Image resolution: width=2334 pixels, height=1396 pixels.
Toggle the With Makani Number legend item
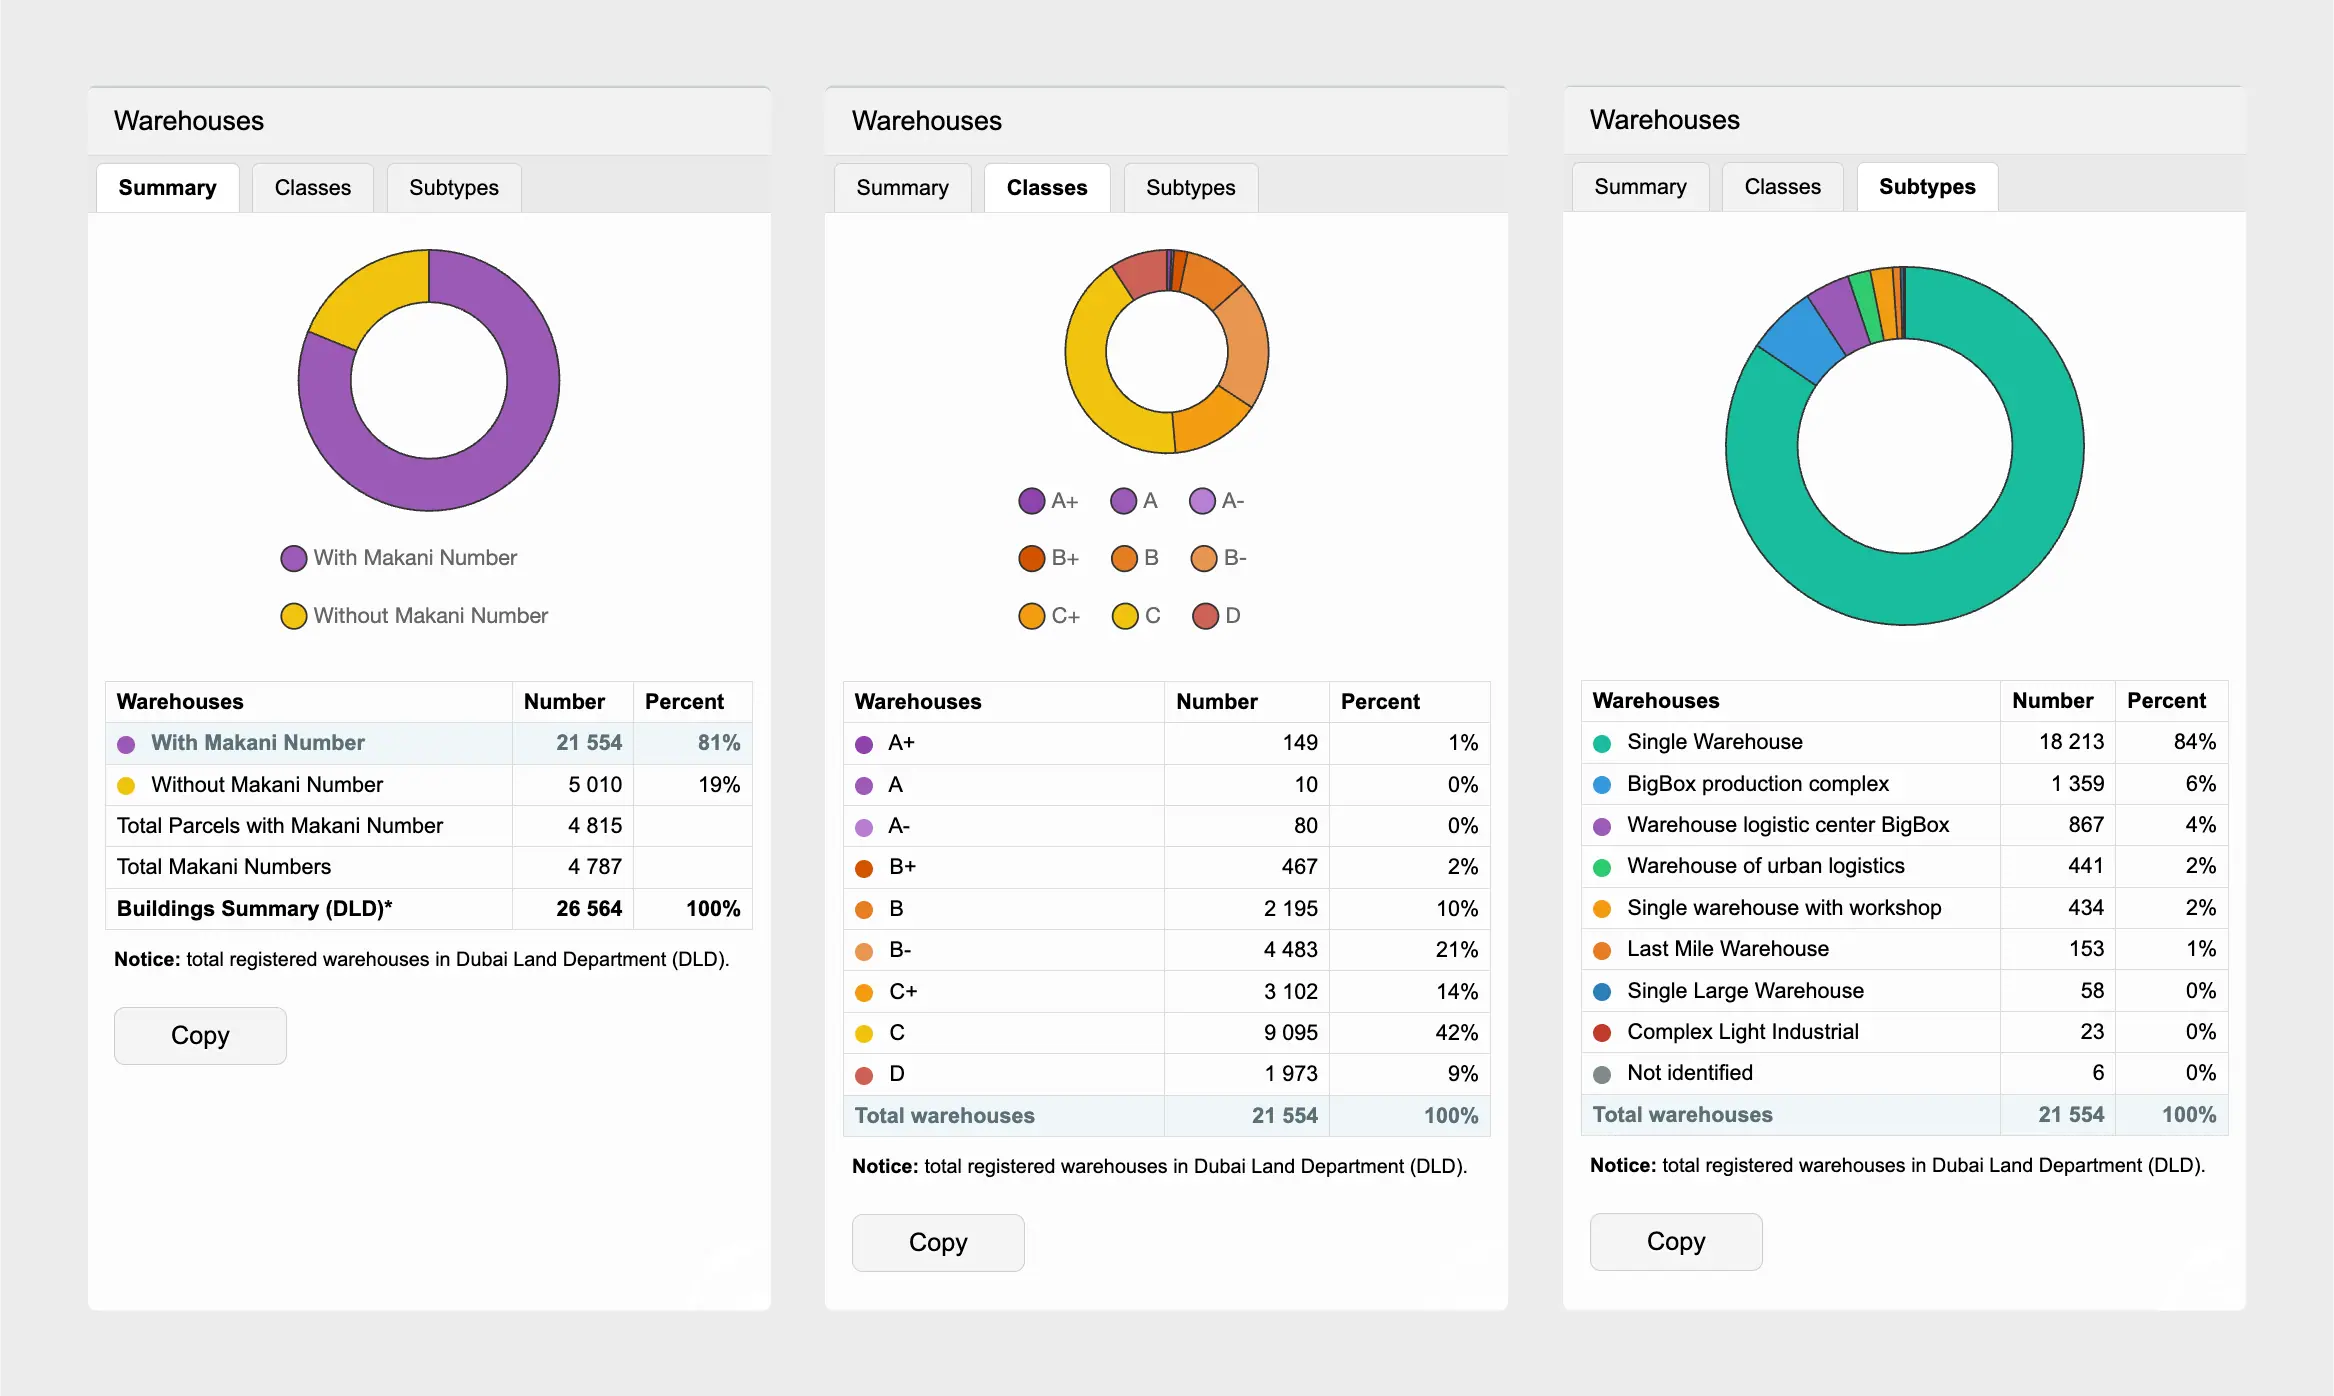tap(399, 558)
